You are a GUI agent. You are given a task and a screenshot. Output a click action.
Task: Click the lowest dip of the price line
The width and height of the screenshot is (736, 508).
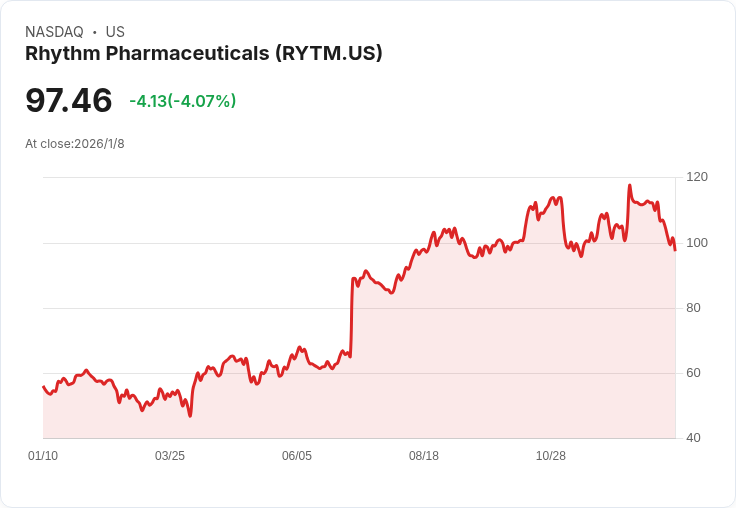(x=189, y=415)
